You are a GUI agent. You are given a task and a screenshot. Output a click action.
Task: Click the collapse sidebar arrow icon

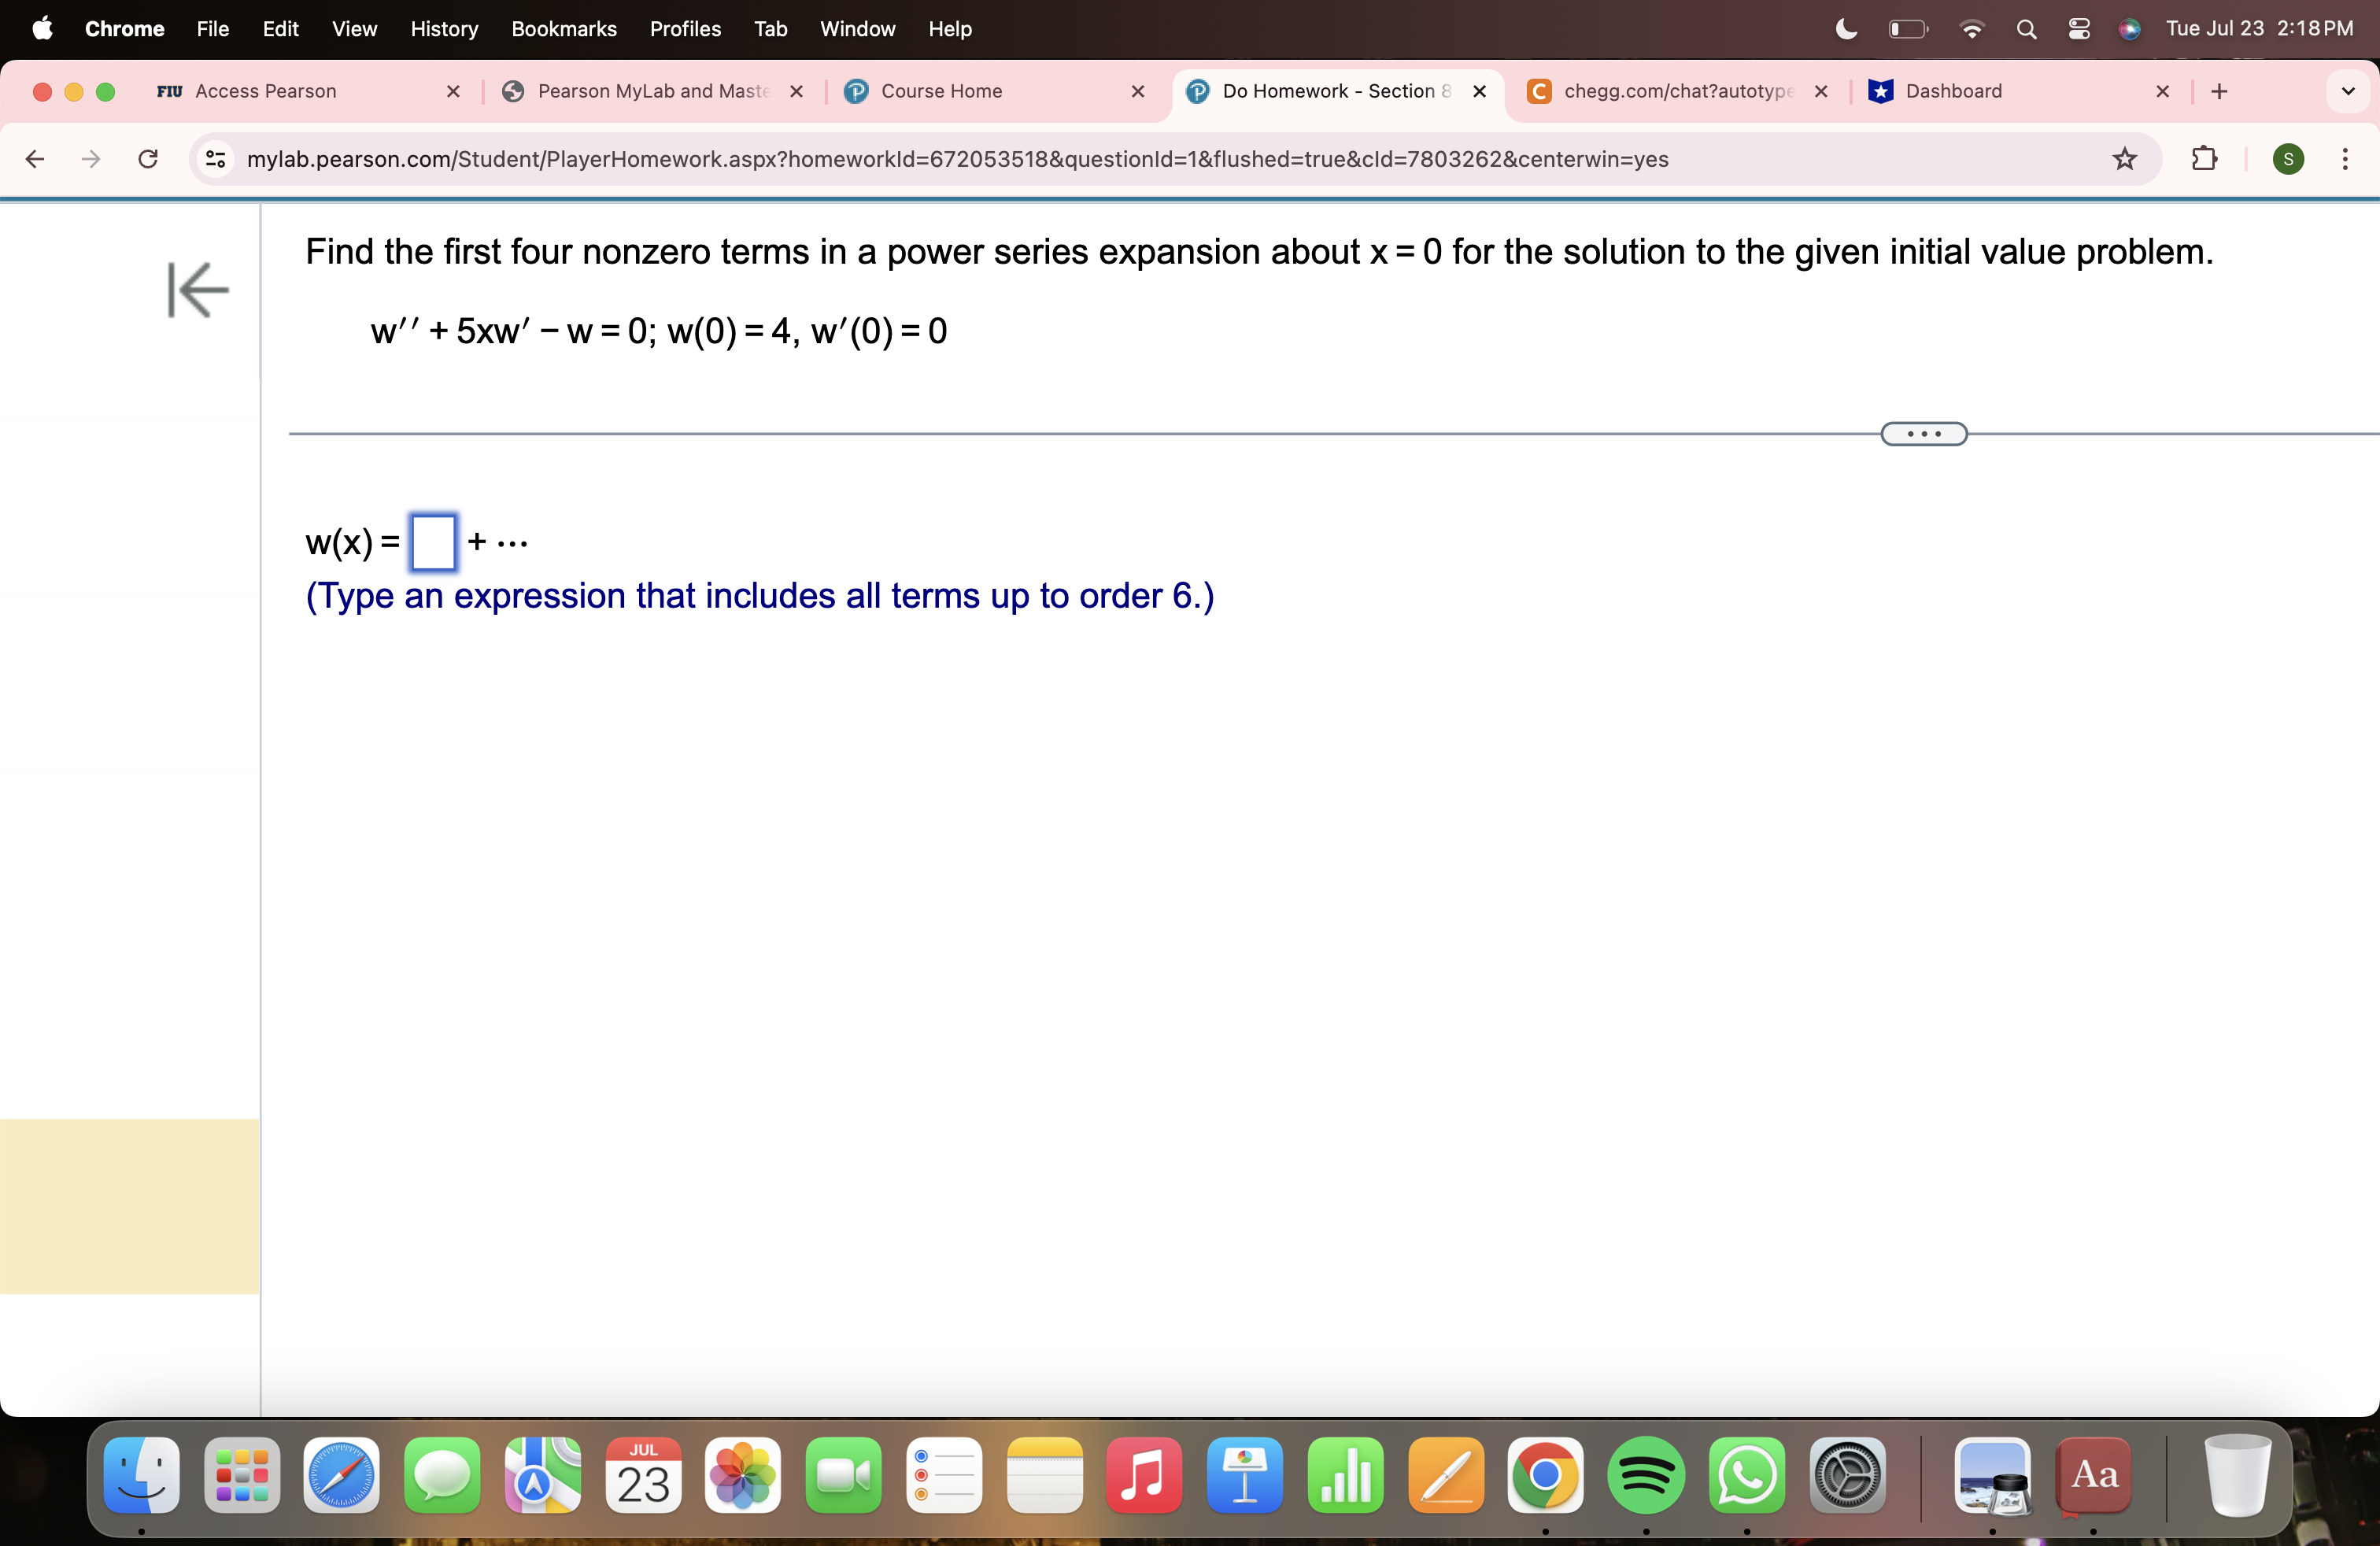coord(198,290)
